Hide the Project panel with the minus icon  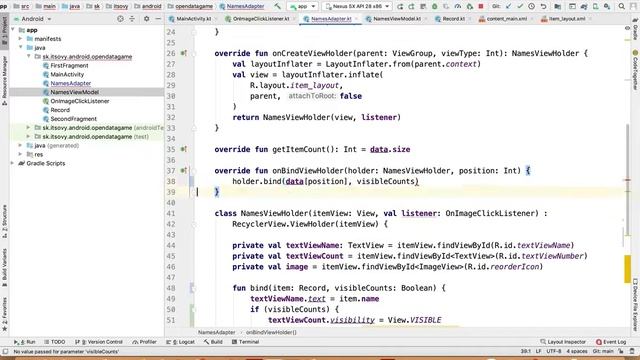pyautogui.click(x=158, y=19)
